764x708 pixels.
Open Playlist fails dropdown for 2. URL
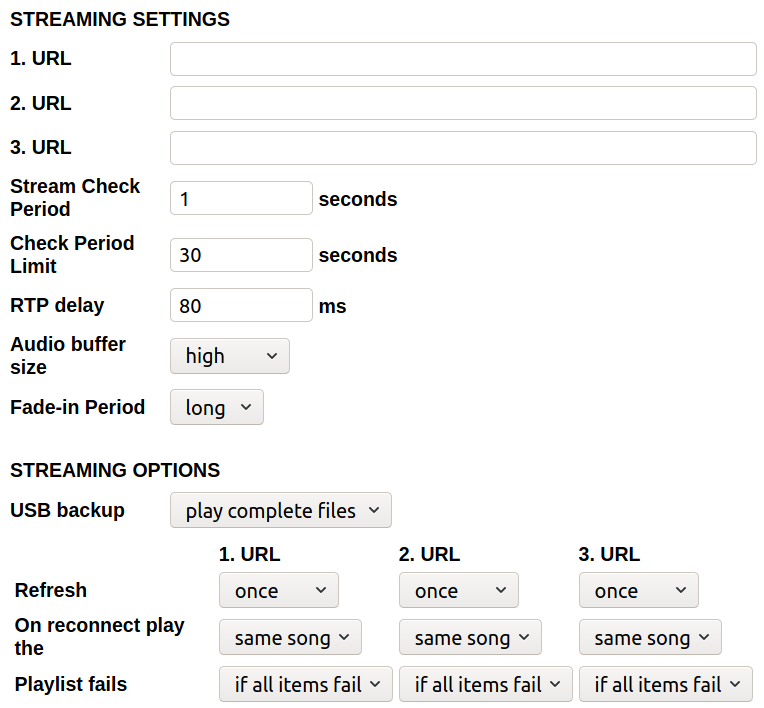point(486,684)
